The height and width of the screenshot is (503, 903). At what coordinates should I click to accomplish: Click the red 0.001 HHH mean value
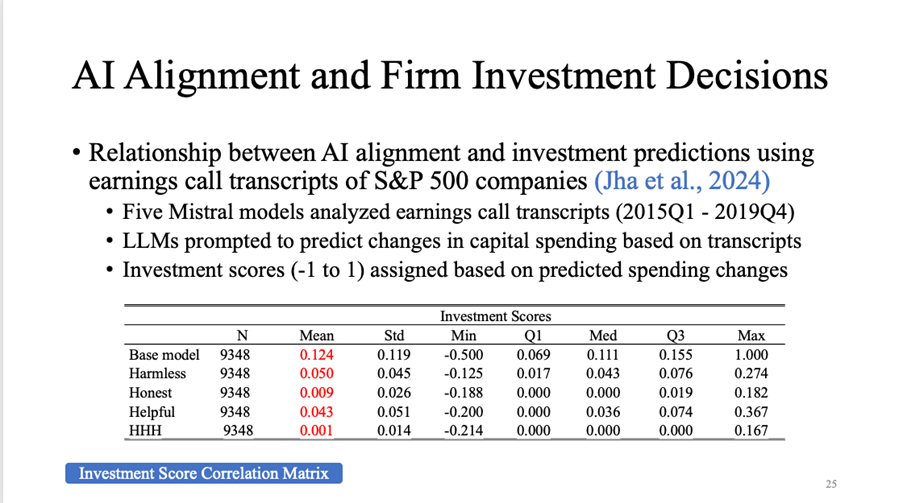tap(317, 431)
